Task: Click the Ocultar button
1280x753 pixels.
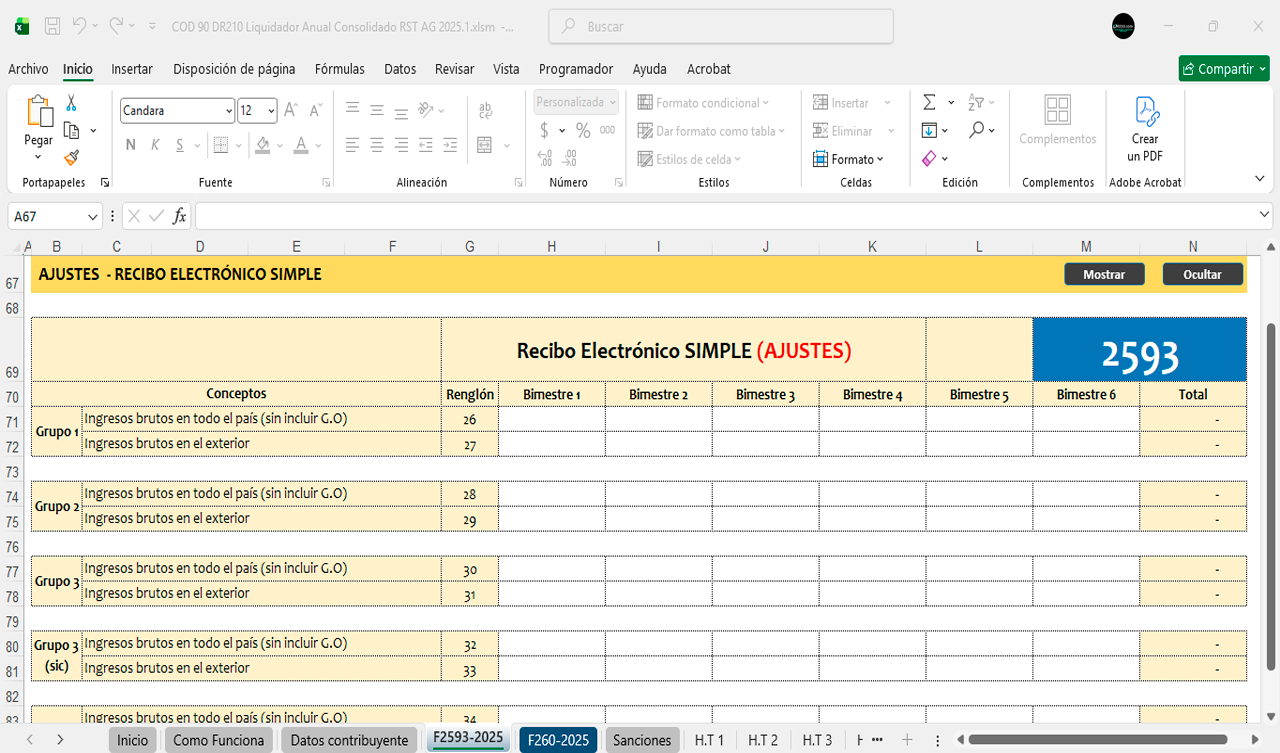Action: point(1202,274)
